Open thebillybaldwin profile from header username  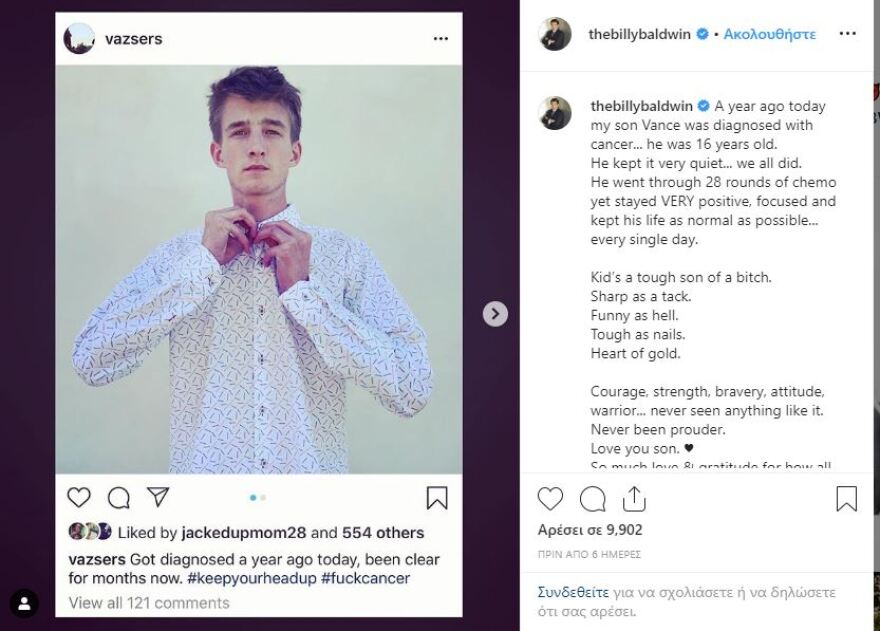pyautogui.click(x=640, y=34)
